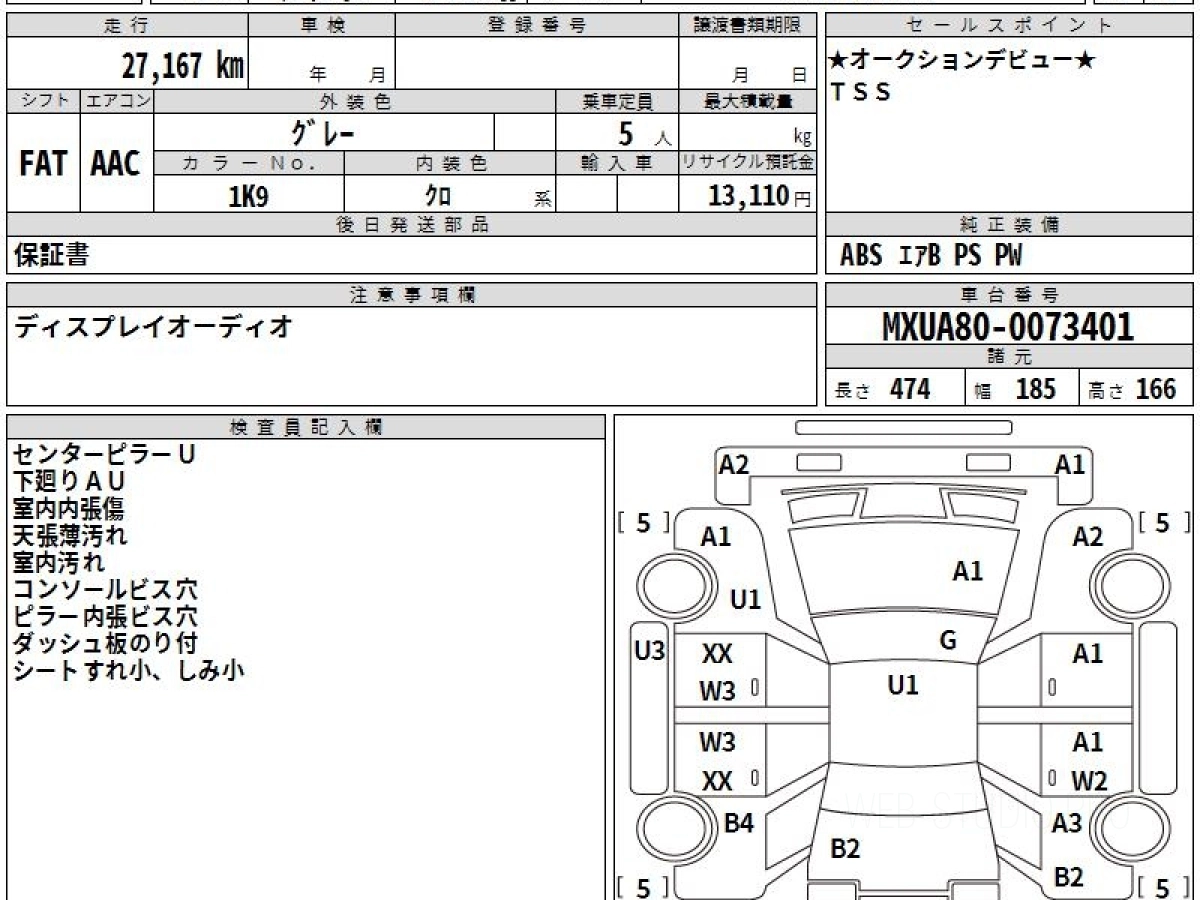The image size is (1200, 900).
Task: Click the FAT shift value
Action: [43, 164]
